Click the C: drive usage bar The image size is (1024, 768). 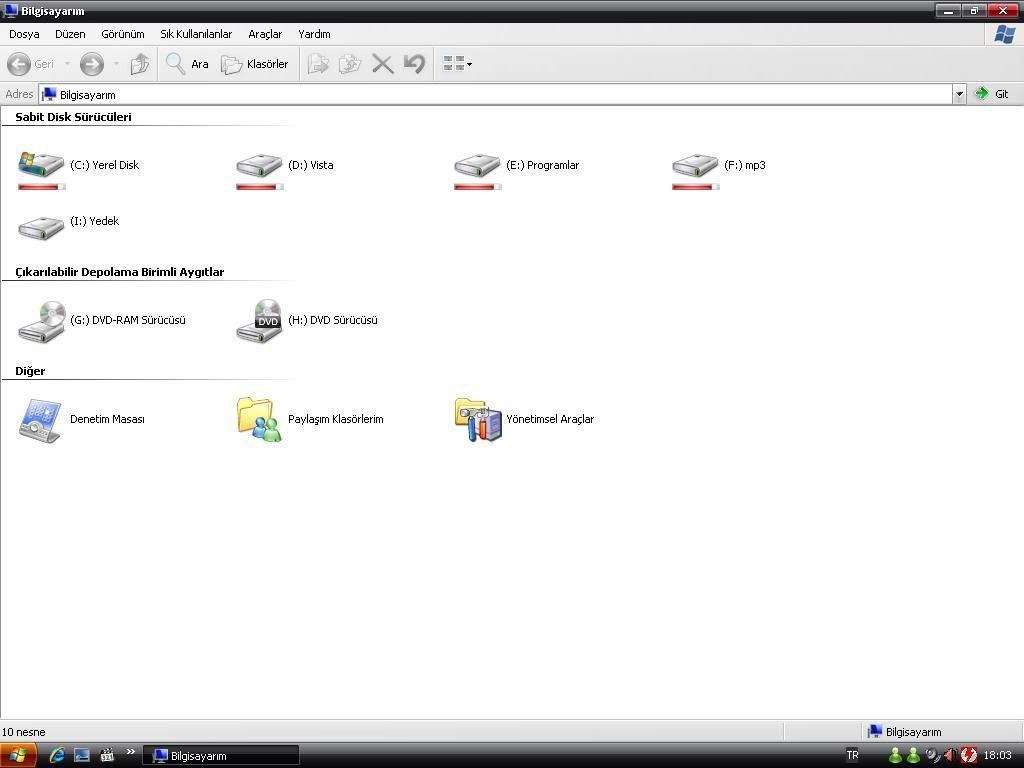[x=42, y=187]
